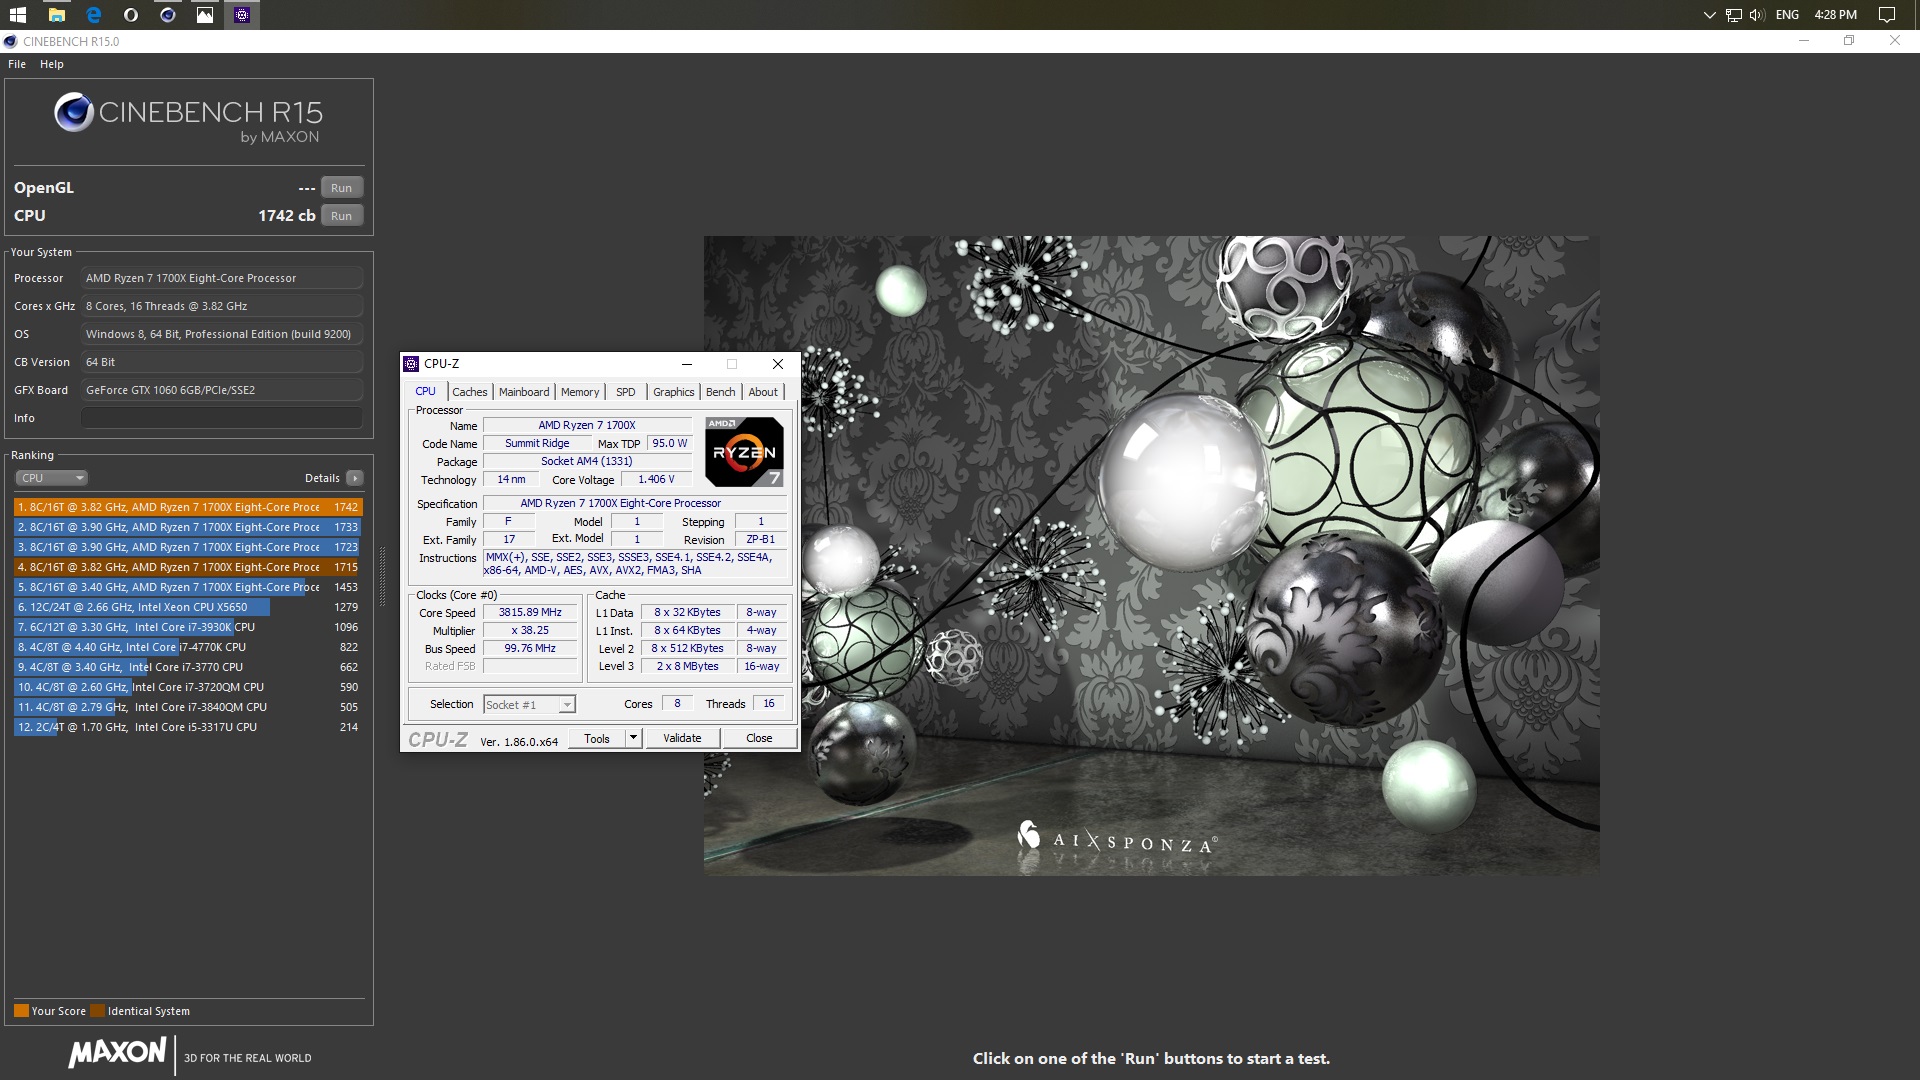The height and width of the screenshot is (1080, 1920).
Task: Click the brown Identical System legend swatch
Action: point(97,1011)
